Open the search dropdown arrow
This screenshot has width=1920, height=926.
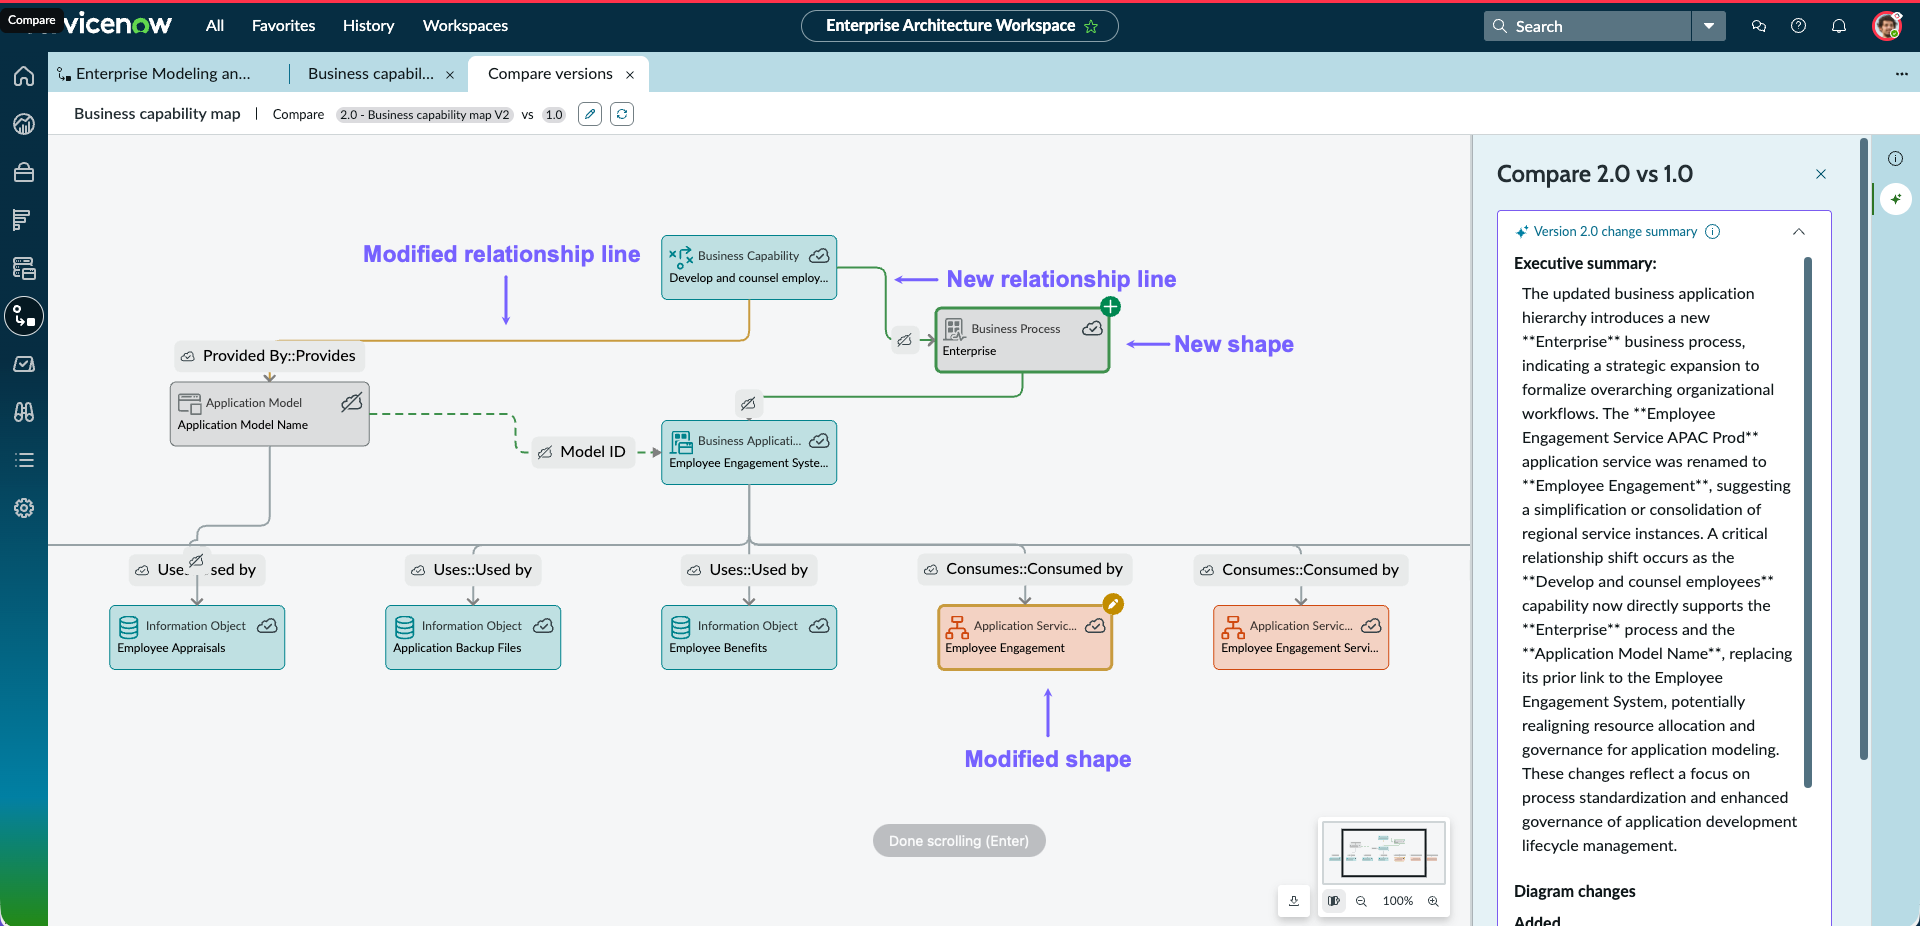pos(1709,26)
